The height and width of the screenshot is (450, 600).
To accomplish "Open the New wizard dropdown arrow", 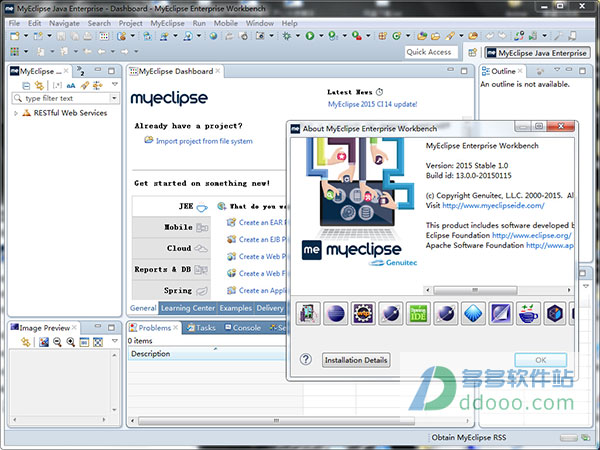I will point(26,36).
